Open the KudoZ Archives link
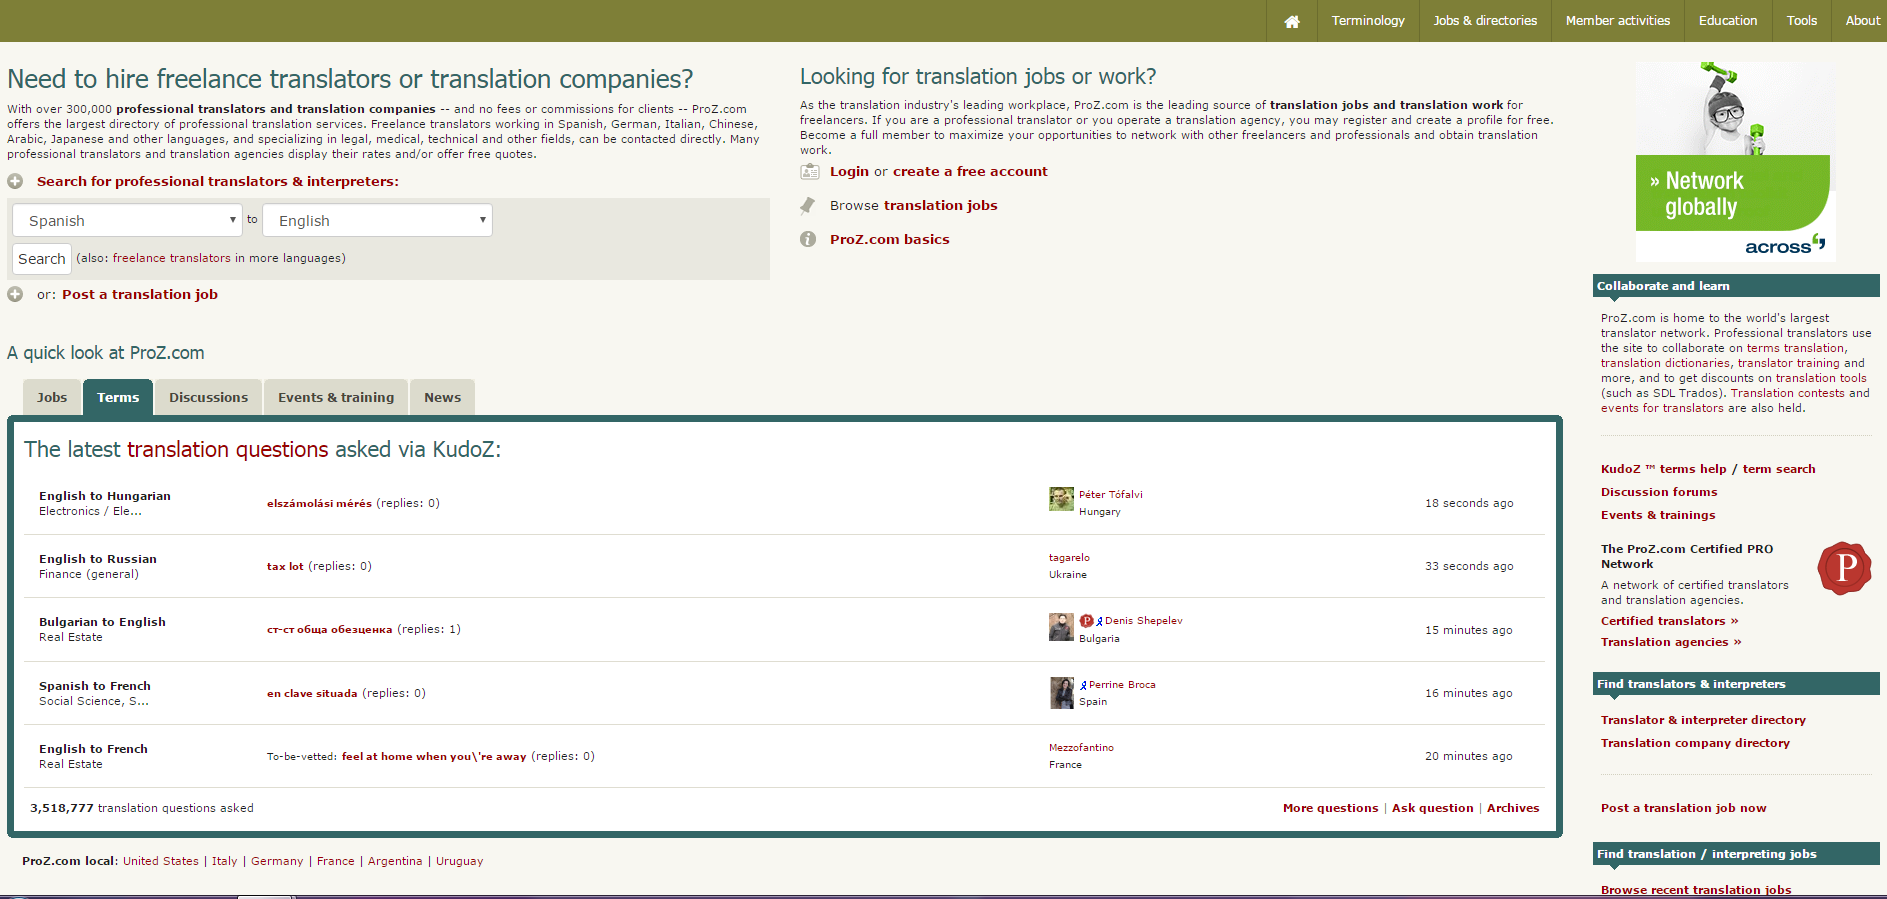Screen dimensions: 1887x899 point(1513,808)
